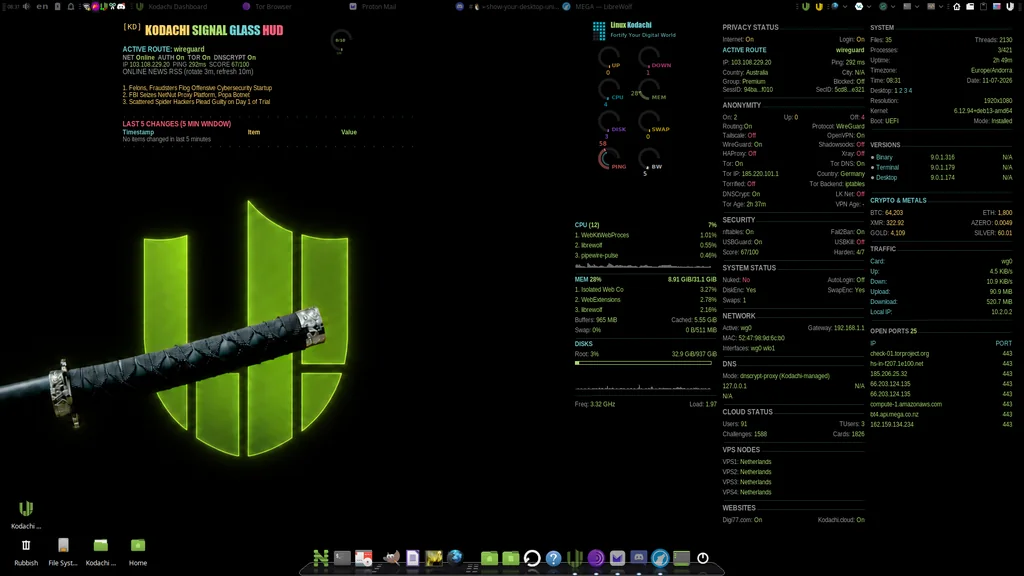This screenshot has width=1024, height=576.
Task: Click the 'Scattered Spider Hackers Plead Guilty' headline
Action: coord(196,102)
